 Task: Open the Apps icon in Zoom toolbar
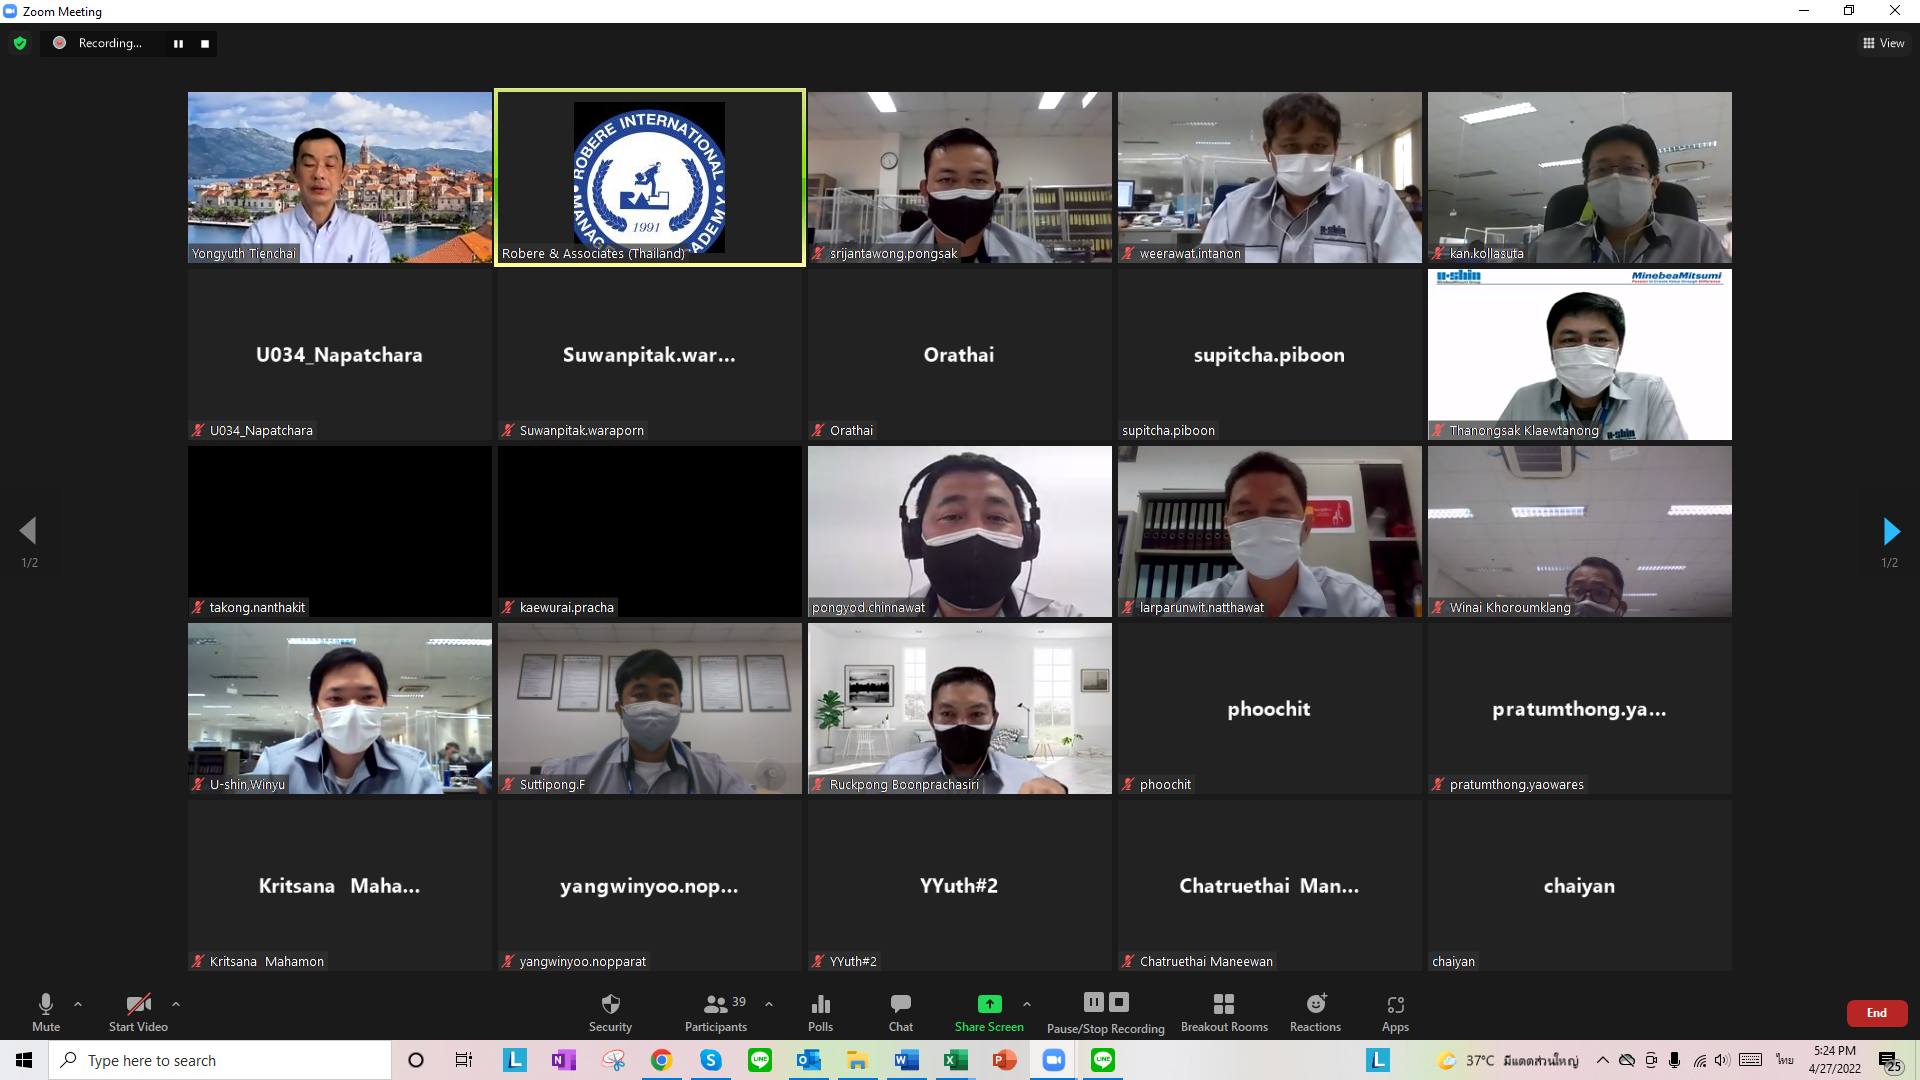(x=1395, y=1004)
